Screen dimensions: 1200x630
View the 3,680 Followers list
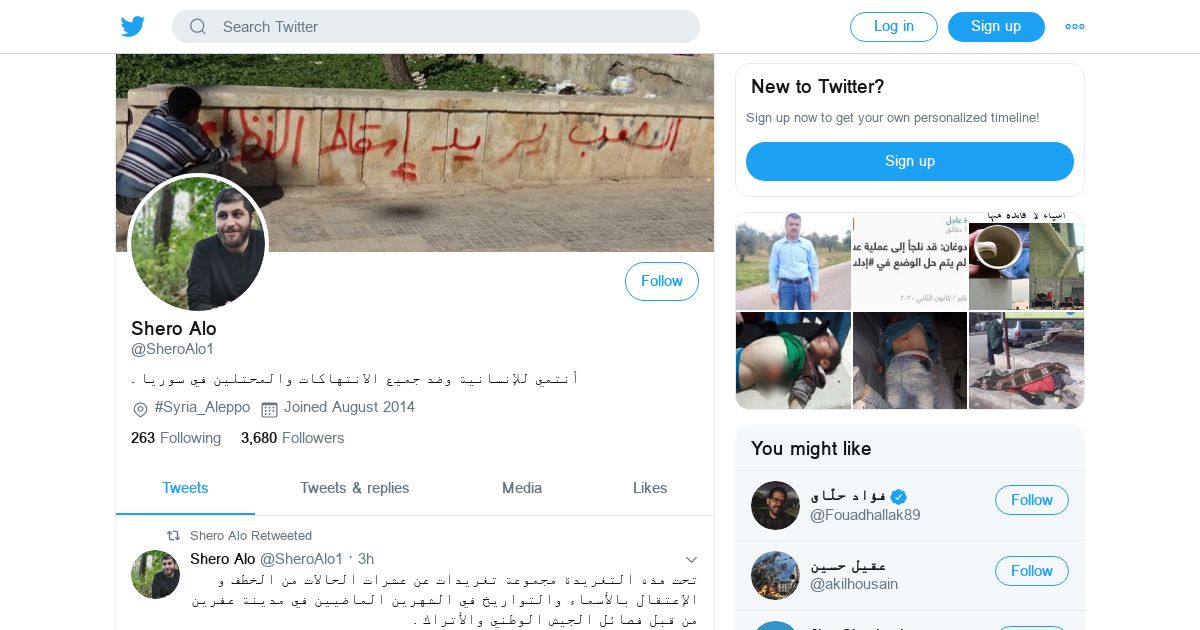[x=292, y=438]
